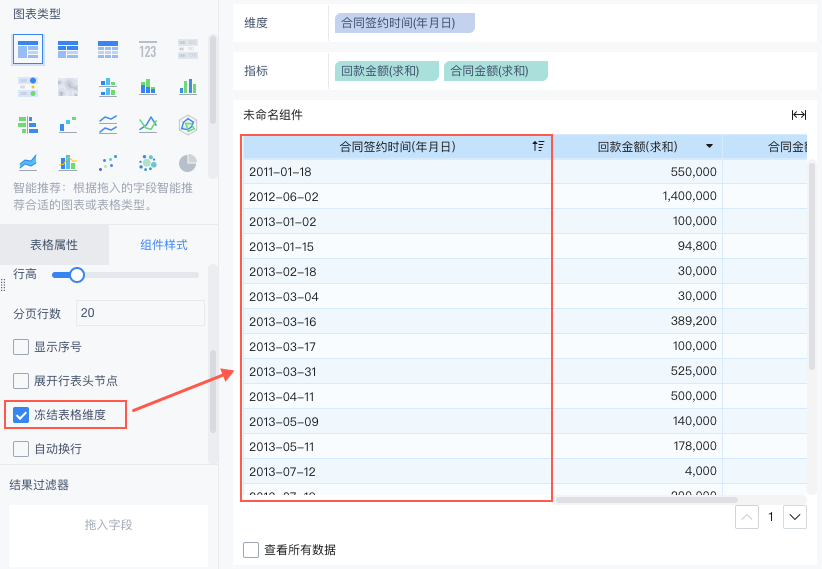Screen dimensions: 822x569
Task: Go to previous page with up chevron
Action: pyautogui.click(x=747, y=517)
